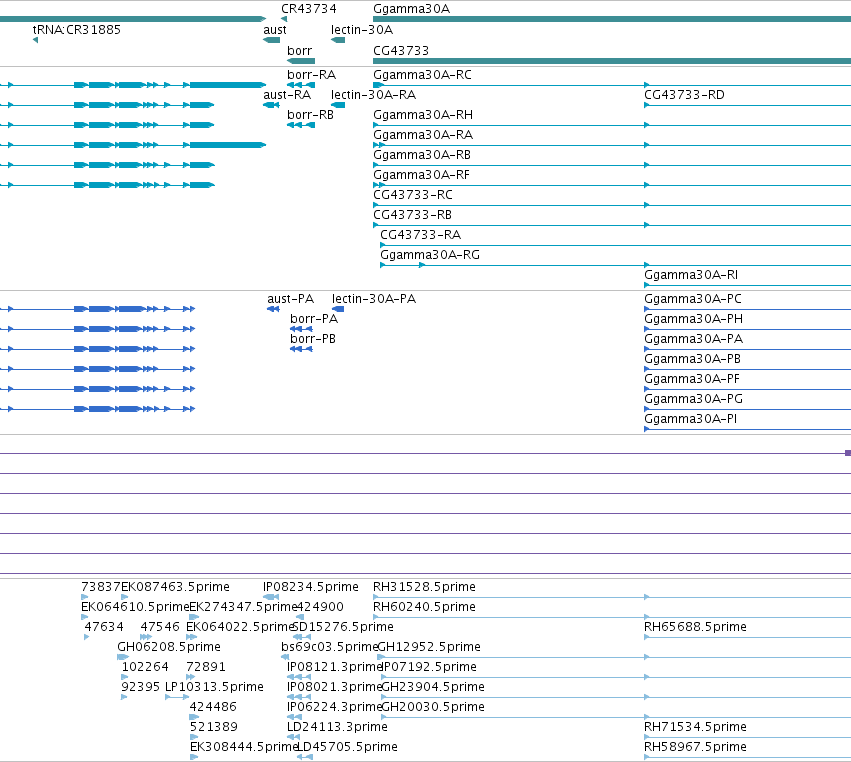Select transcript CG43733-RA
Image resolution: width=851 pixels, height=762 pixels.
point(421,234)
